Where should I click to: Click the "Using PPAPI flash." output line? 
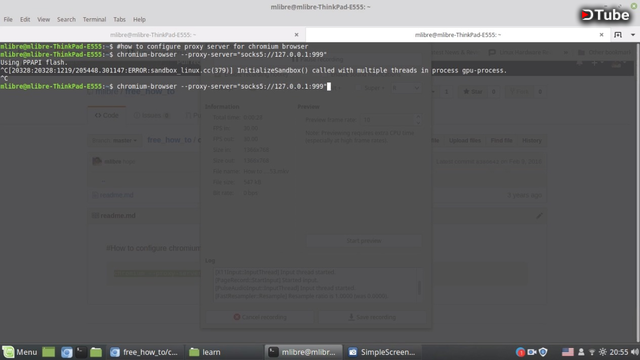pyautogui.click(x=34, y=62)
